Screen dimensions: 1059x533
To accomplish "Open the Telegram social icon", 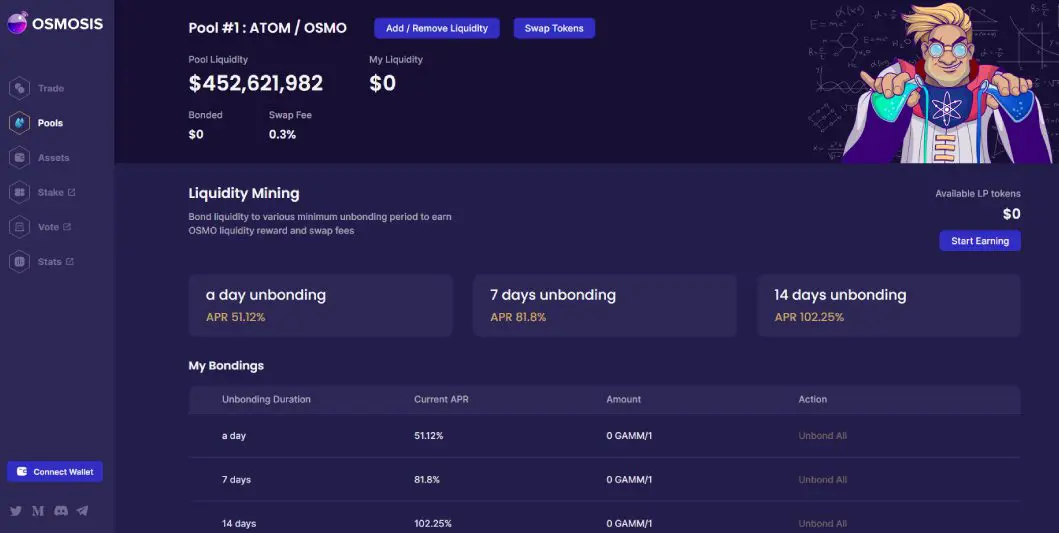I will 82,511.
